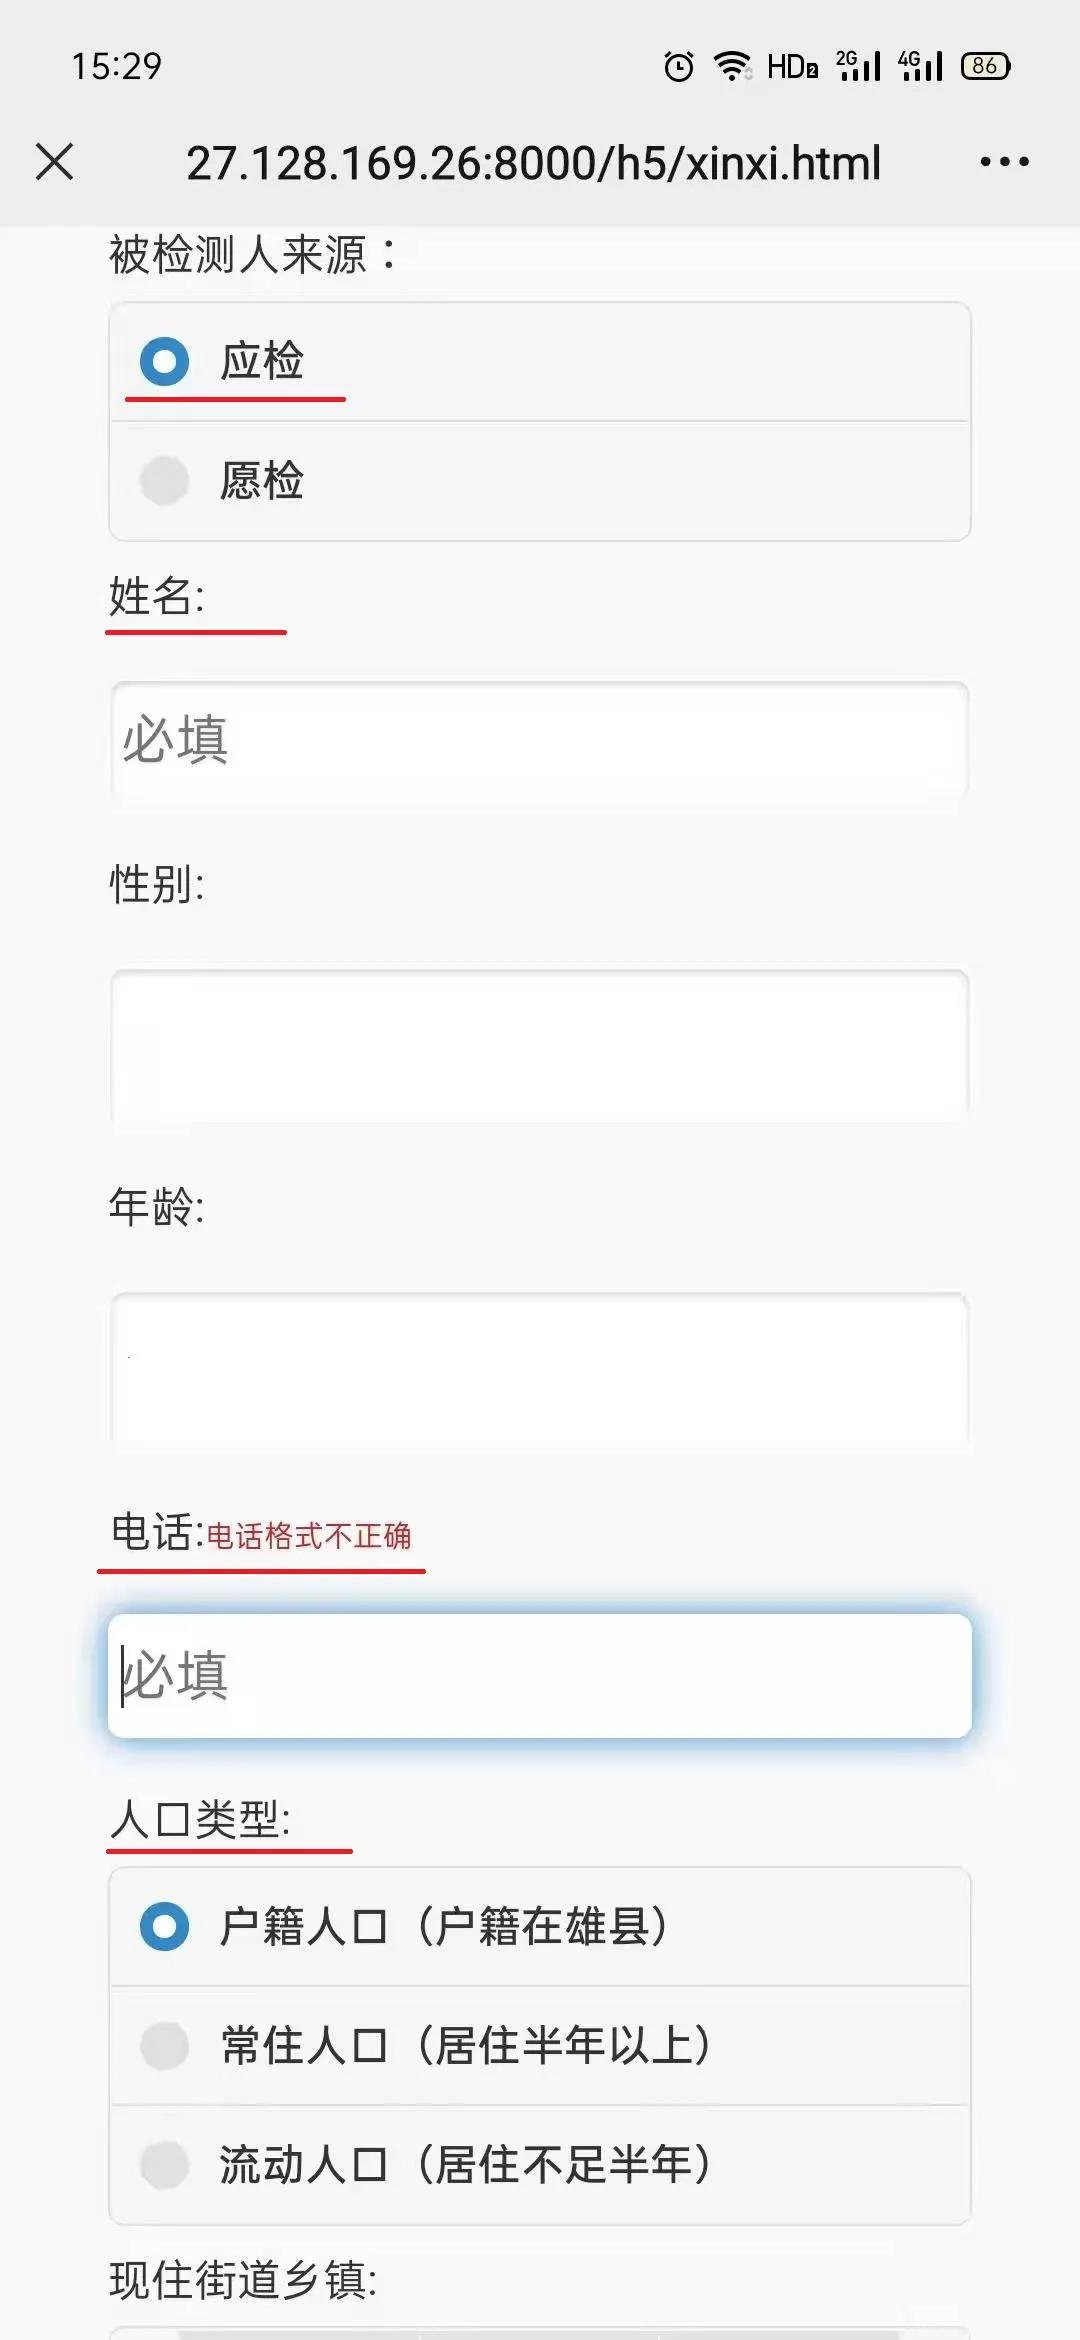
Task: Select the 愿检 radio option
Action: tap(165, 481)
